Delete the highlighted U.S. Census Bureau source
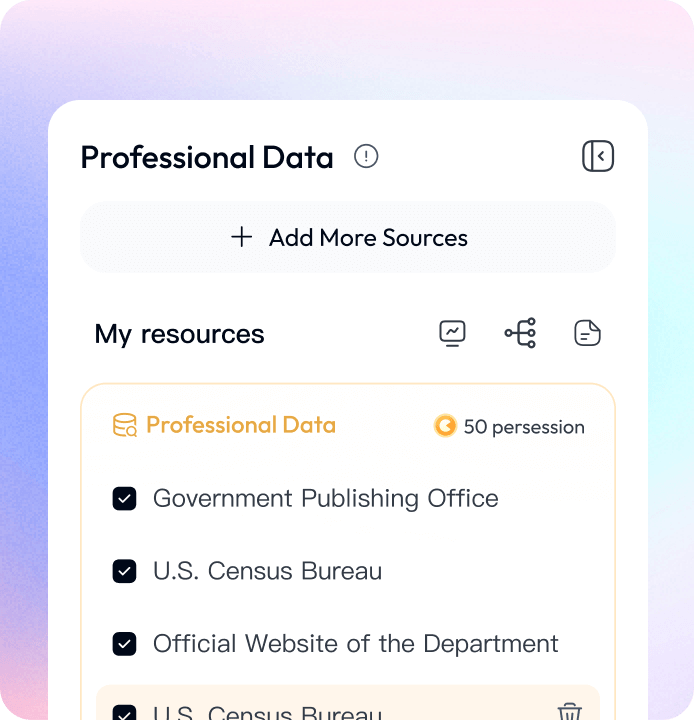 [569, 712]
